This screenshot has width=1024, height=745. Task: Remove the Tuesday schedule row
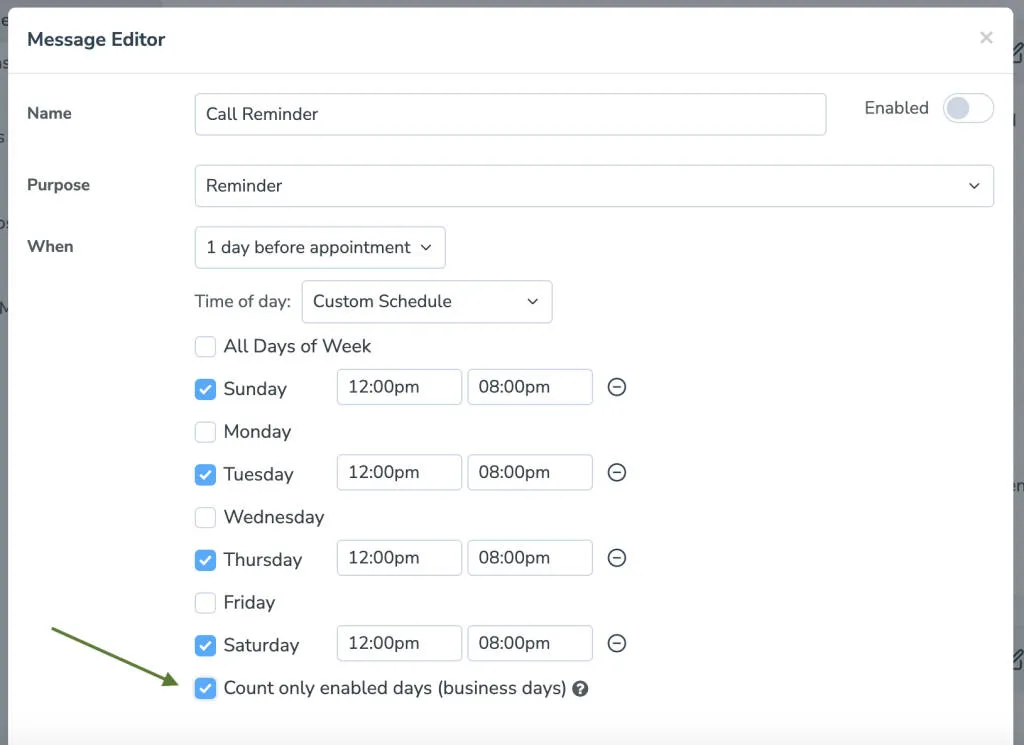(x=617, y=472)
